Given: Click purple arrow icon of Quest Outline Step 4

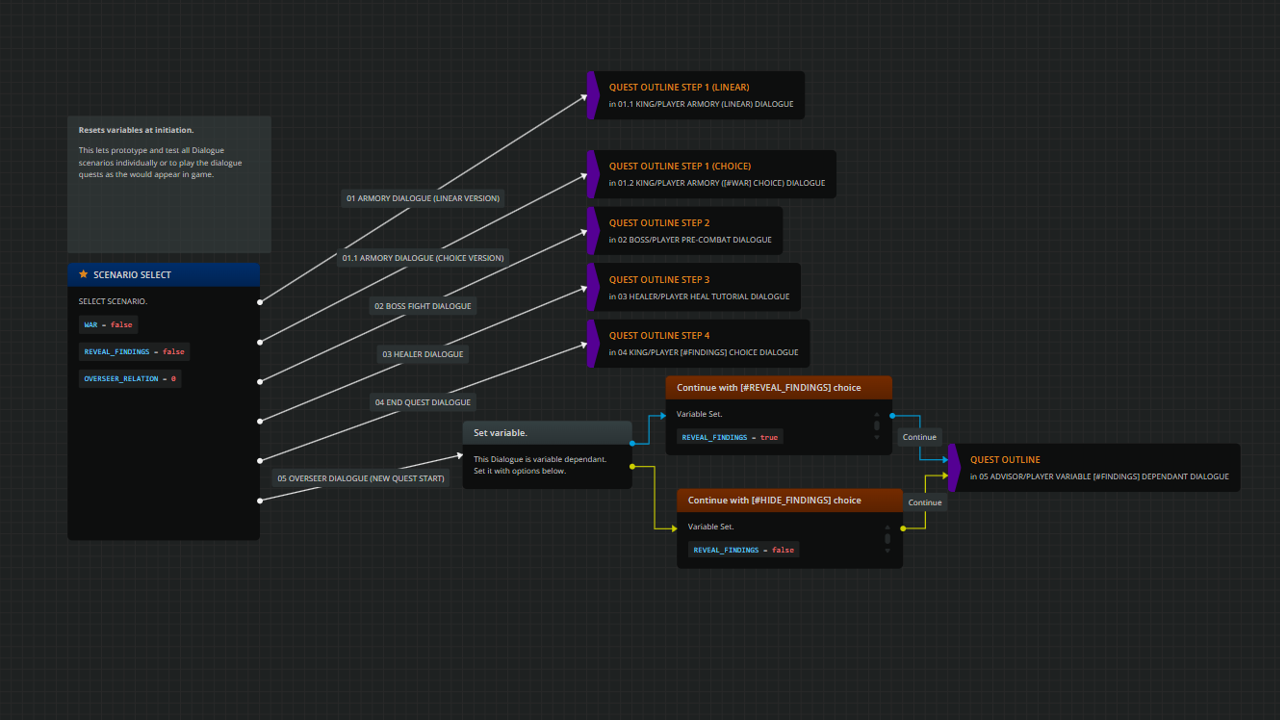Looking at the screenshot, I should click(x=593, y=343).
